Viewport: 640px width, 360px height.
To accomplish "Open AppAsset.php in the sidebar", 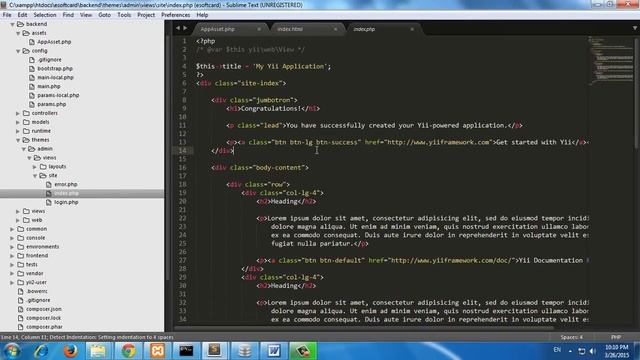I will tap(54, 42).
